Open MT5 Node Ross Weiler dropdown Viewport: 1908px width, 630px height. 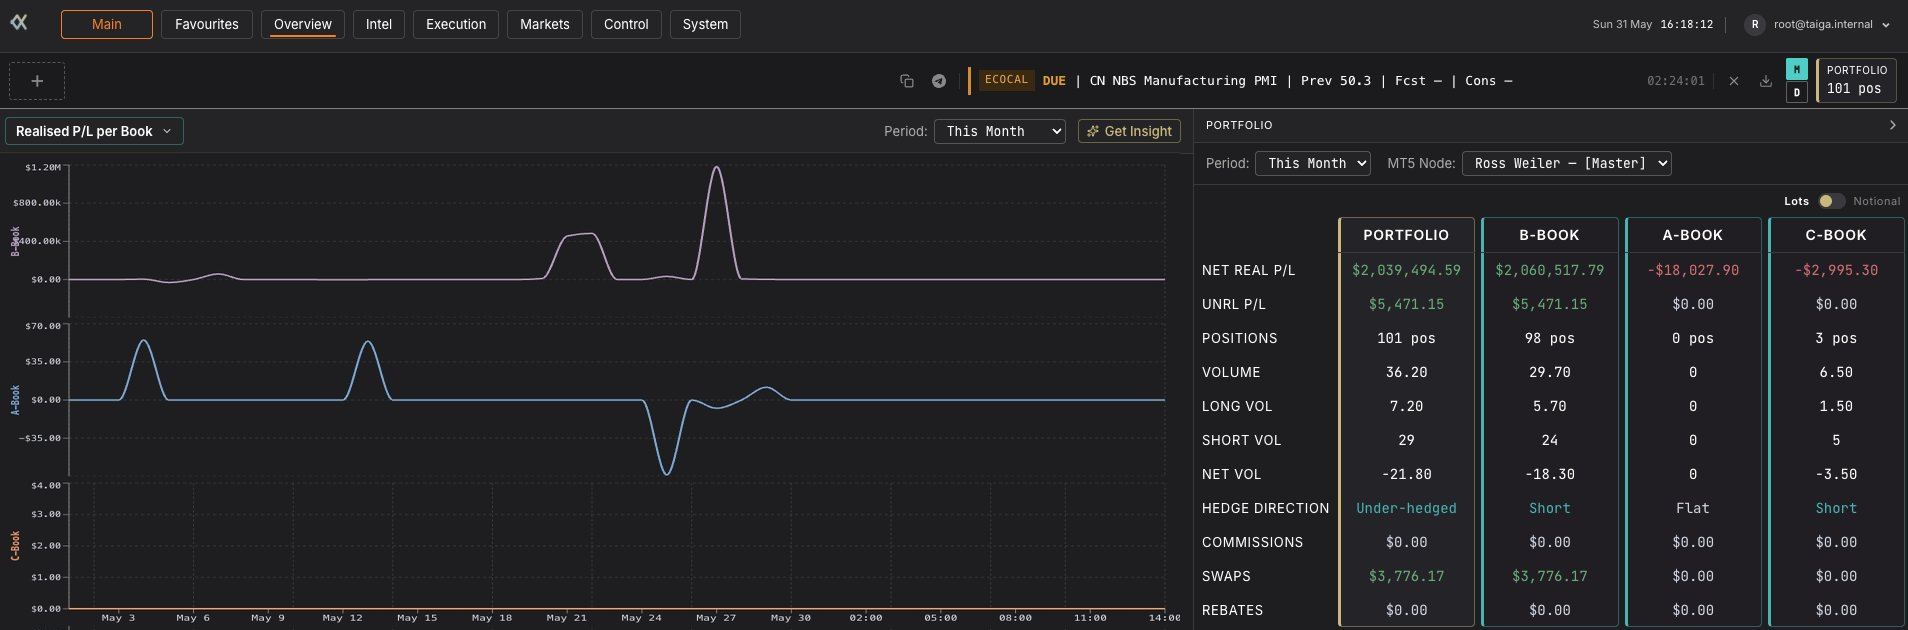click(1566, 163)
